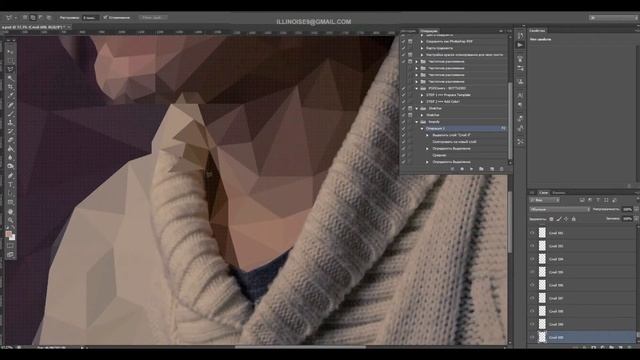Image resolution: width=640 pixels, height=360 pixels.
Task: Click the Stop button in the Actions panel
Action: 452,169
